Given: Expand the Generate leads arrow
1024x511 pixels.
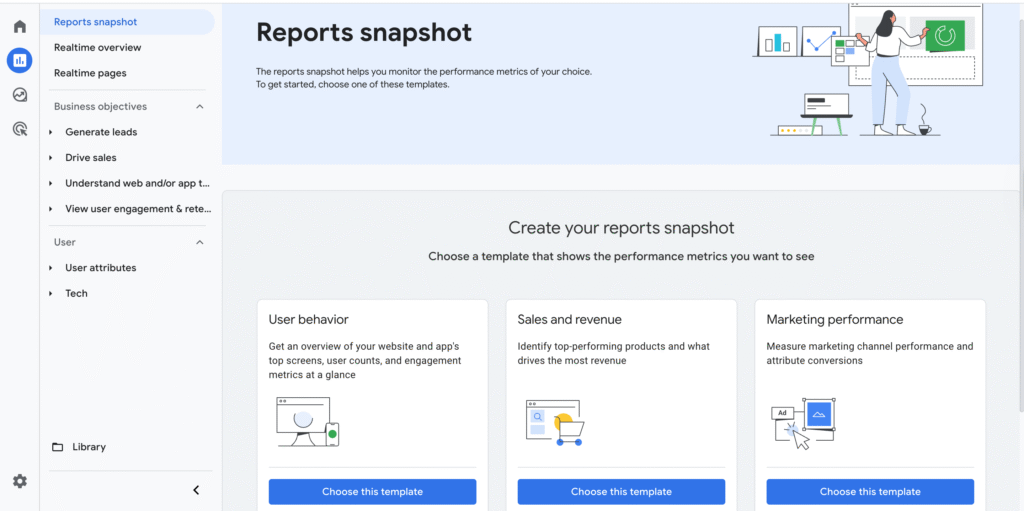Looking at the screenshot, I should click(51, 132).
